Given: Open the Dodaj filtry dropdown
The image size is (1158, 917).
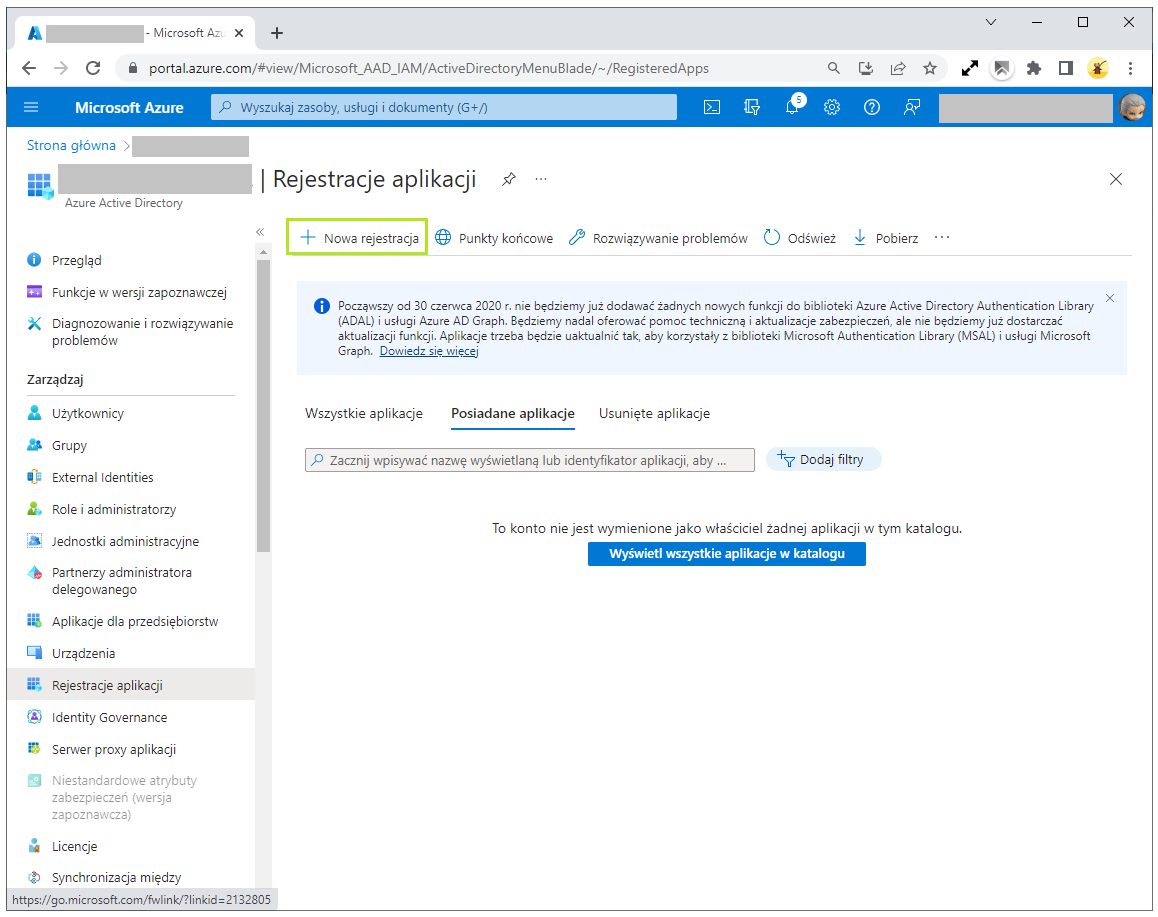Looking at the screenshot, I should tap(823, 459).
